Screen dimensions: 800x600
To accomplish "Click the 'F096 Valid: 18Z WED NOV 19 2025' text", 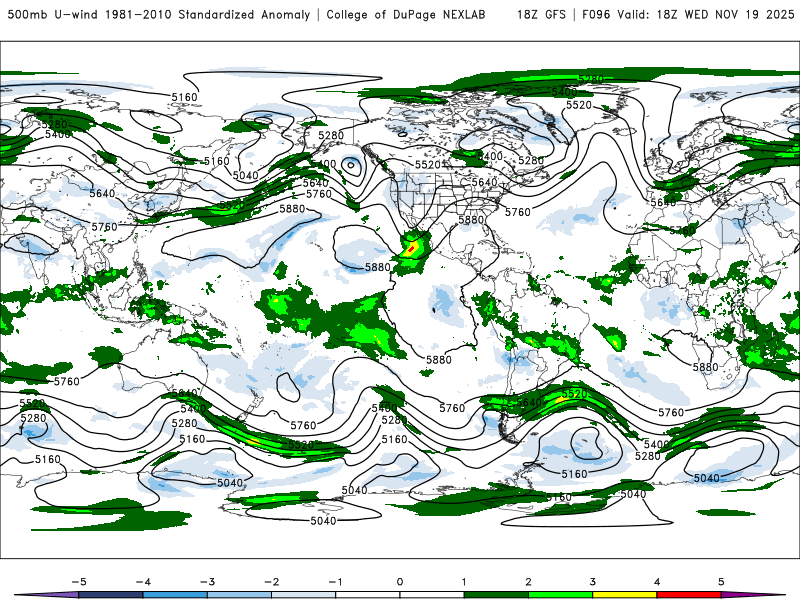I will [x=688, y=15].
